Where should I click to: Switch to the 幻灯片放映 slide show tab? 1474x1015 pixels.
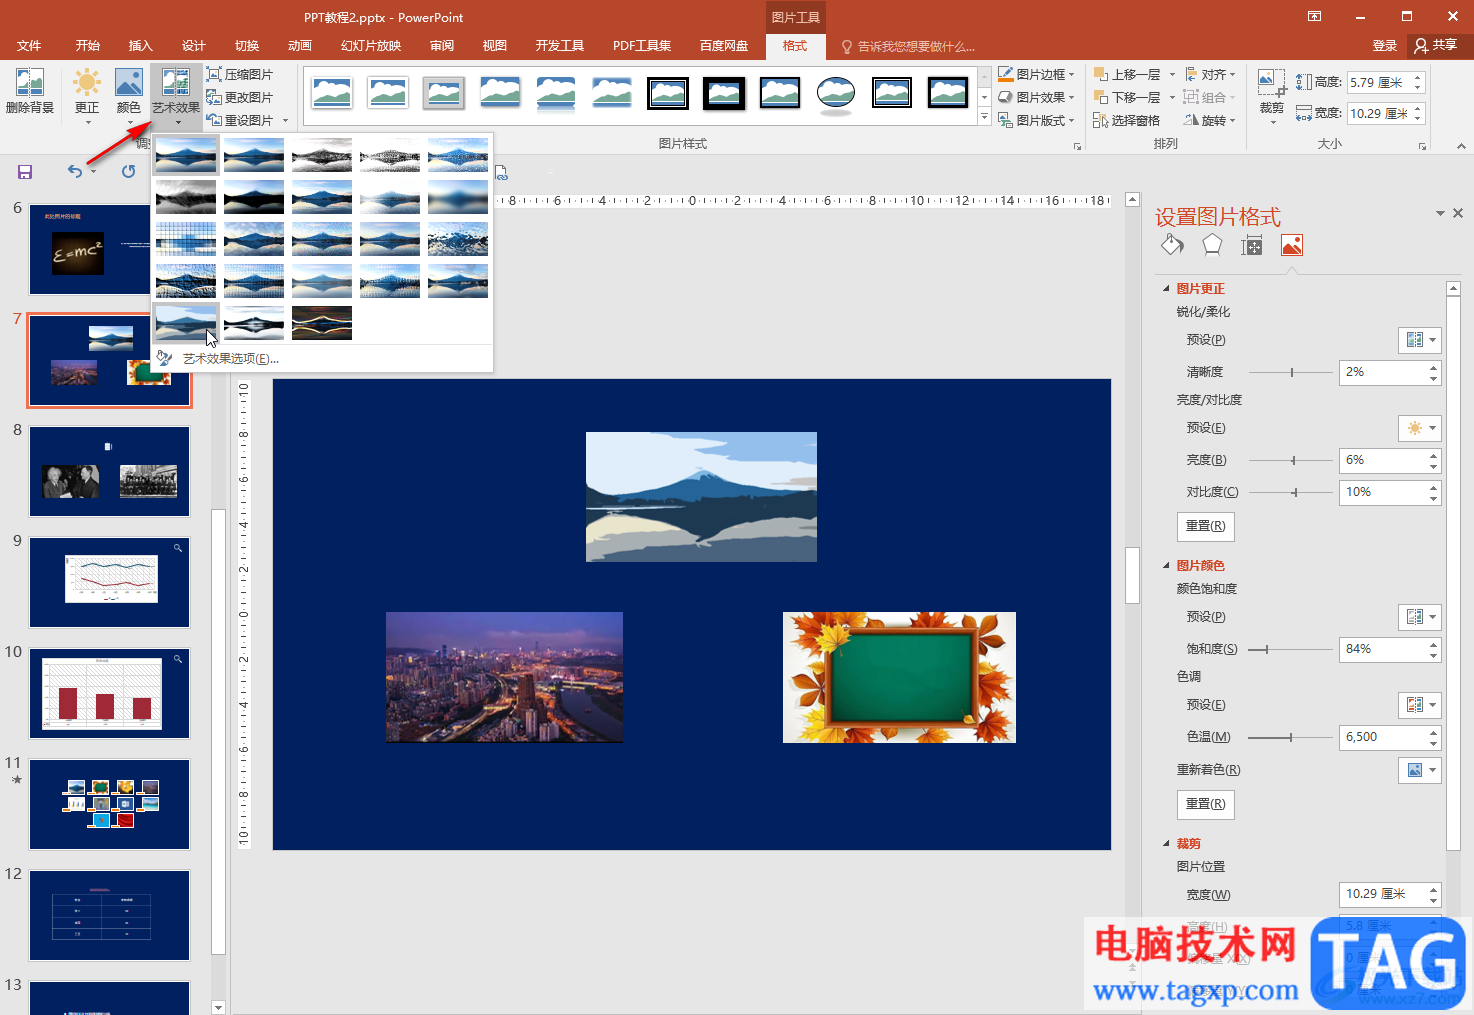[x=371, y=46]
